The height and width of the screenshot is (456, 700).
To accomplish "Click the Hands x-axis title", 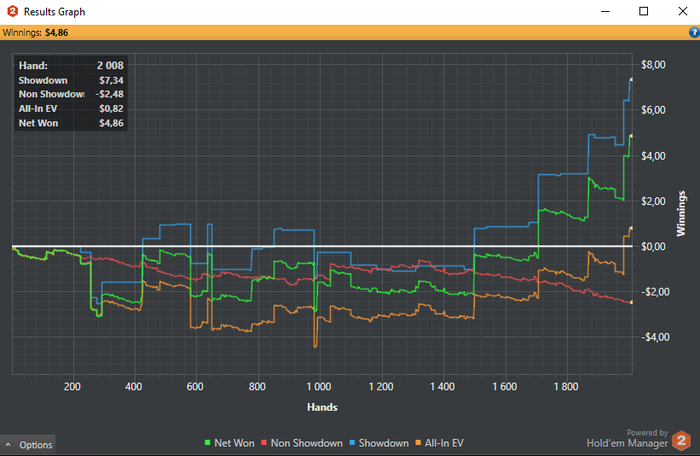I will pos(322,407).
